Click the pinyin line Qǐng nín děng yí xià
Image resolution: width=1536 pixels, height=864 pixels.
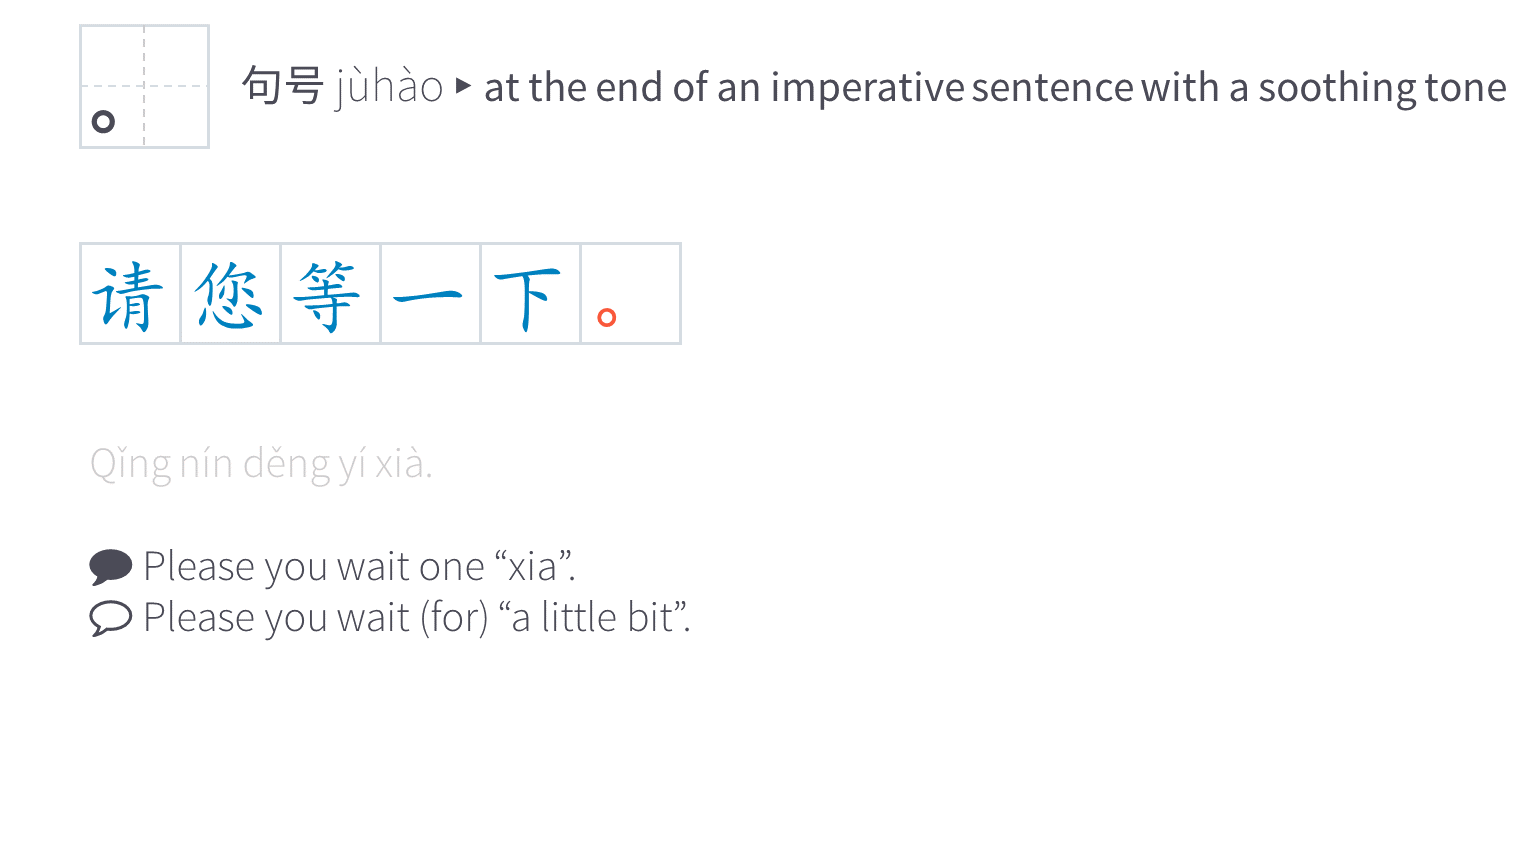click(261, 465)
